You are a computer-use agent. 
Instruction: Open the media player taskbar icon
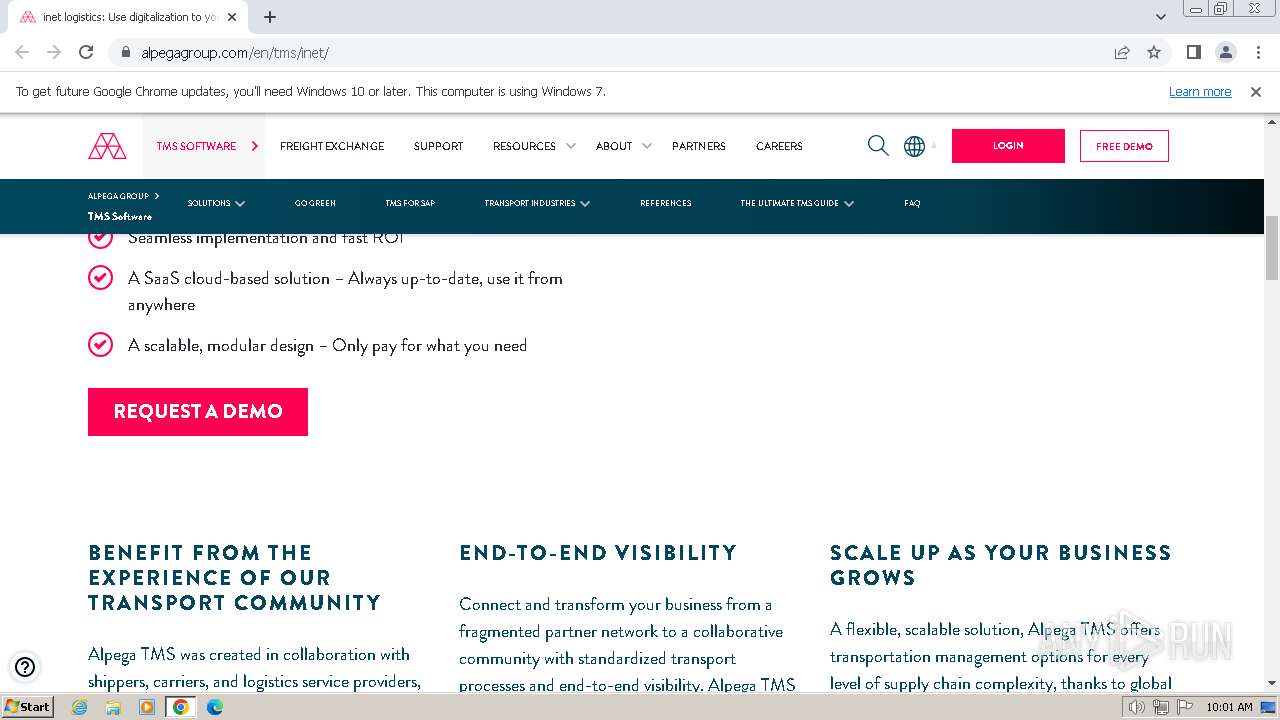(x=147, y=707)
